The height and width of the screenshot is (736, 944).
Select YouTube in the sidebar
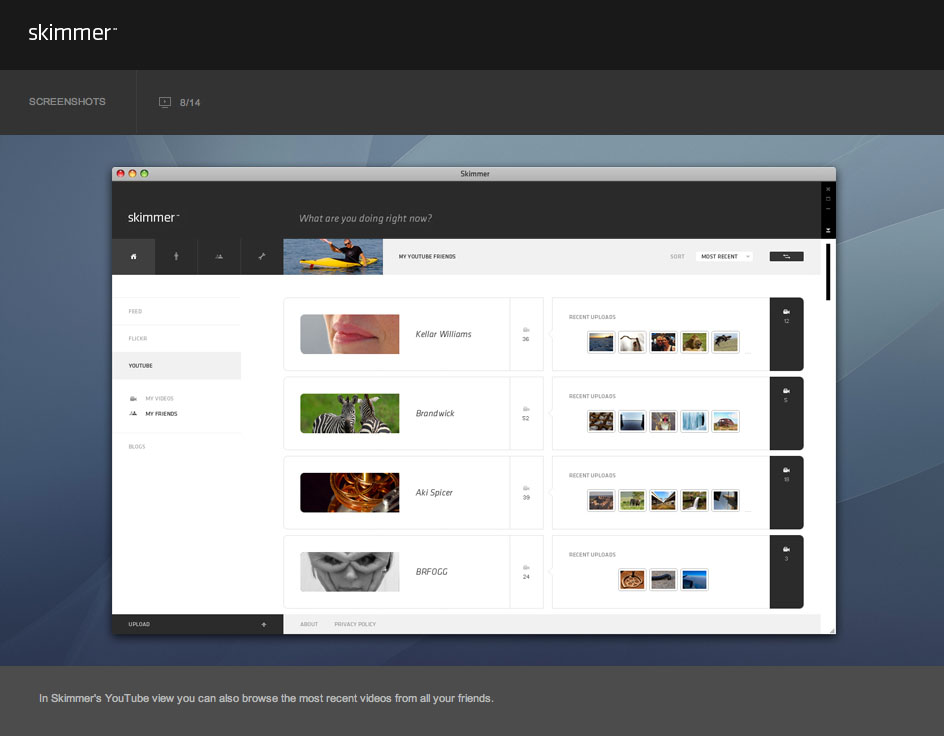click(x=177, y=365)
